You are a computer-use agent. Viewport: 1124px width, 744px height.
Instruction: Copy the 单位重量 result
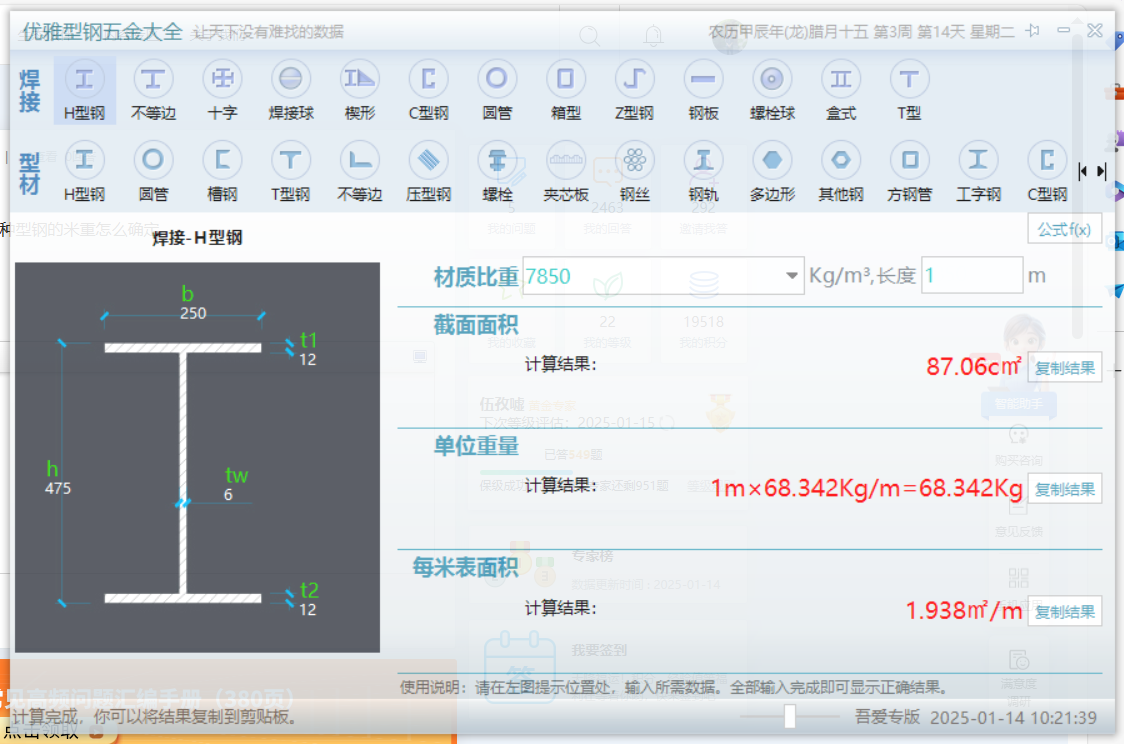coord(1065,489)
